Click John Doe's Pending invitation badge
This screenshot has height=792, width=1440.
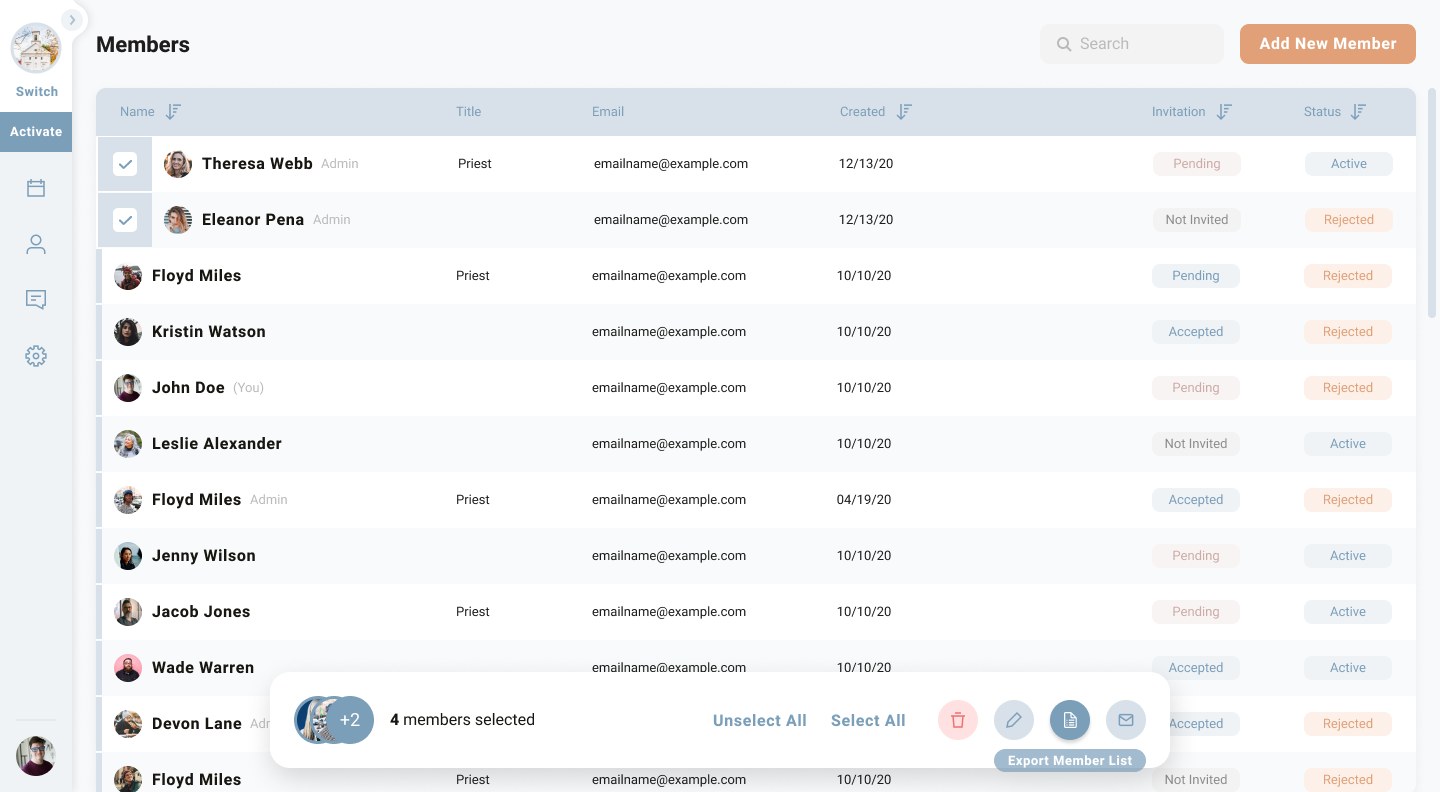click(x=1196, y=388)
